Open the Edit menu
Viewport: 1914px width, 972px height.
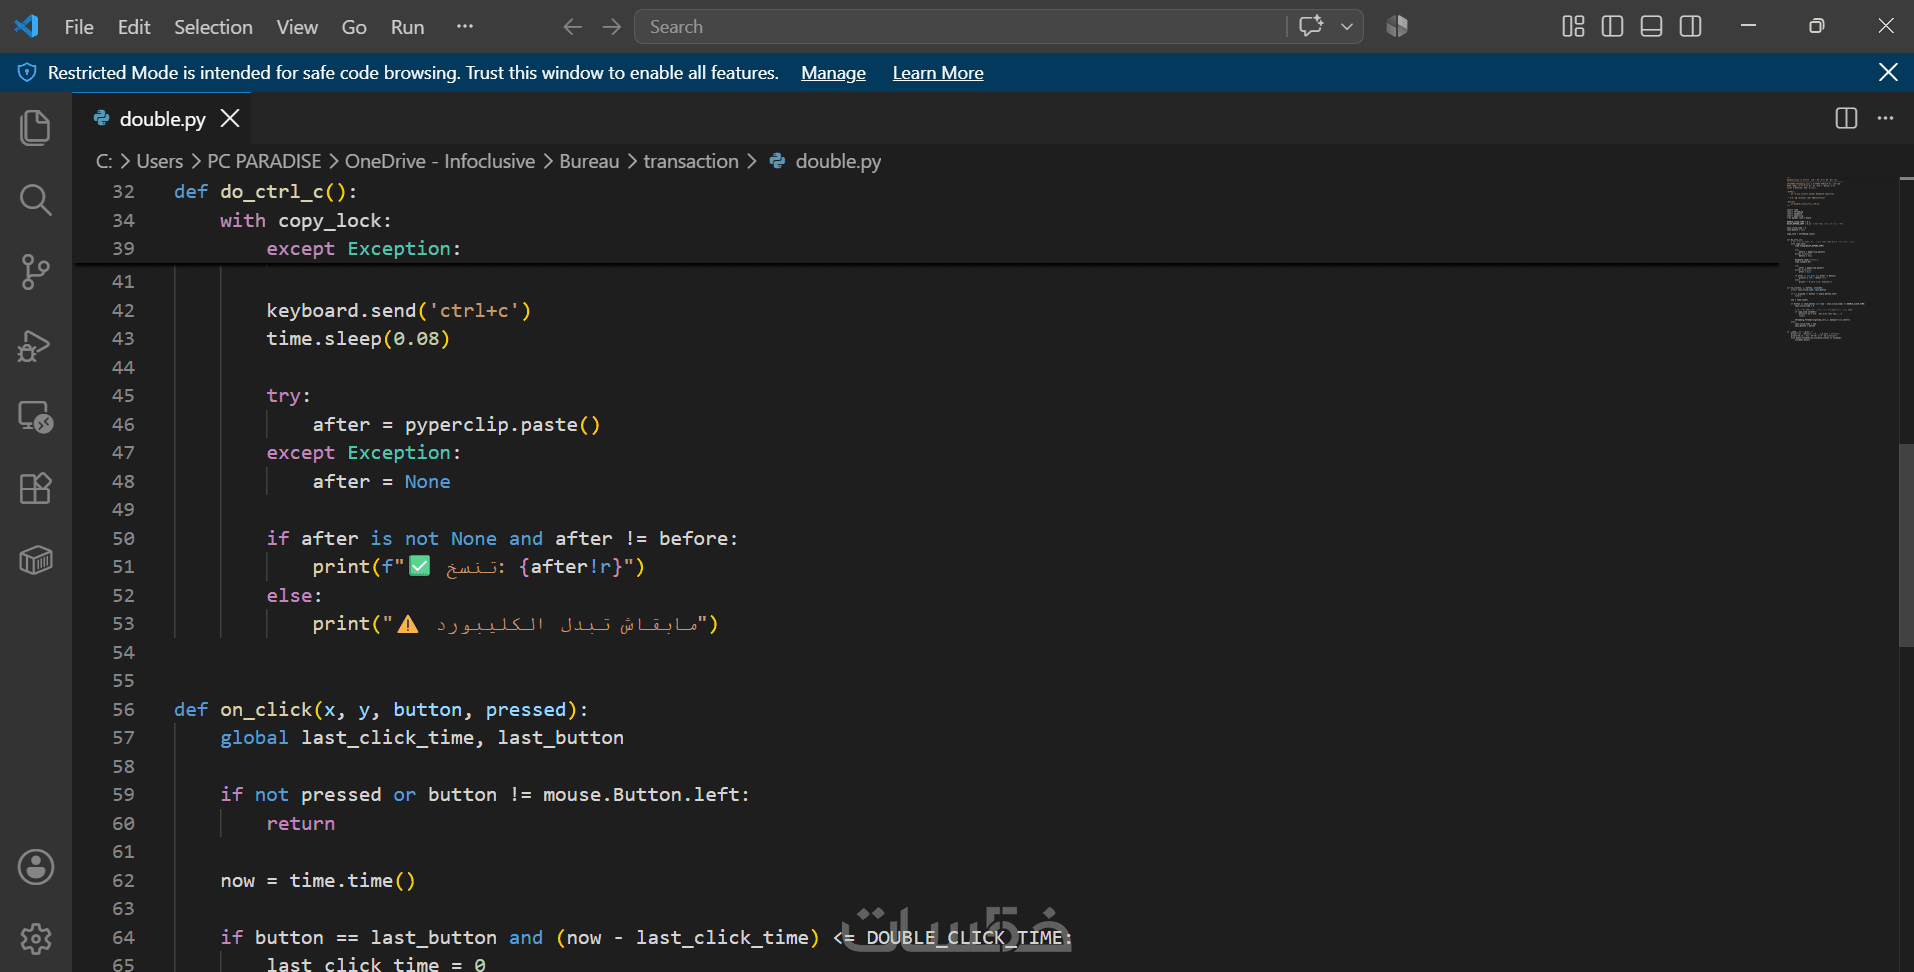(x=134, y=27)
